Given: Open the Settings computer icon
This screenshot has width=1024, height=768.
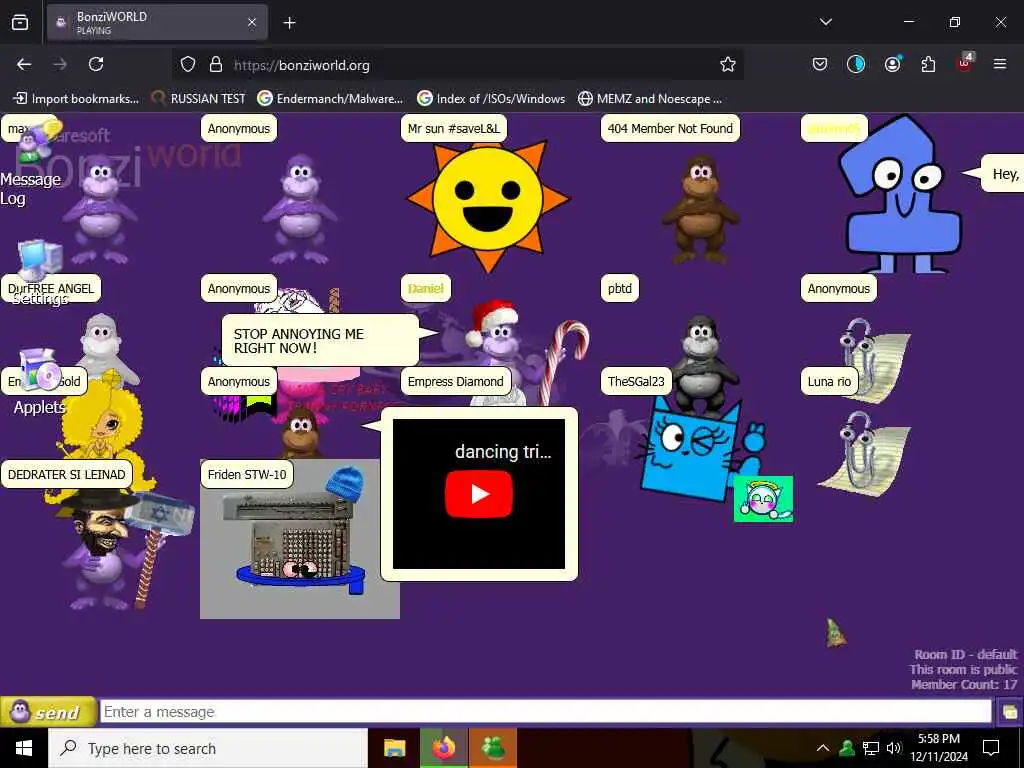Looking at the screenshot, I should click(x=39, y=260).
